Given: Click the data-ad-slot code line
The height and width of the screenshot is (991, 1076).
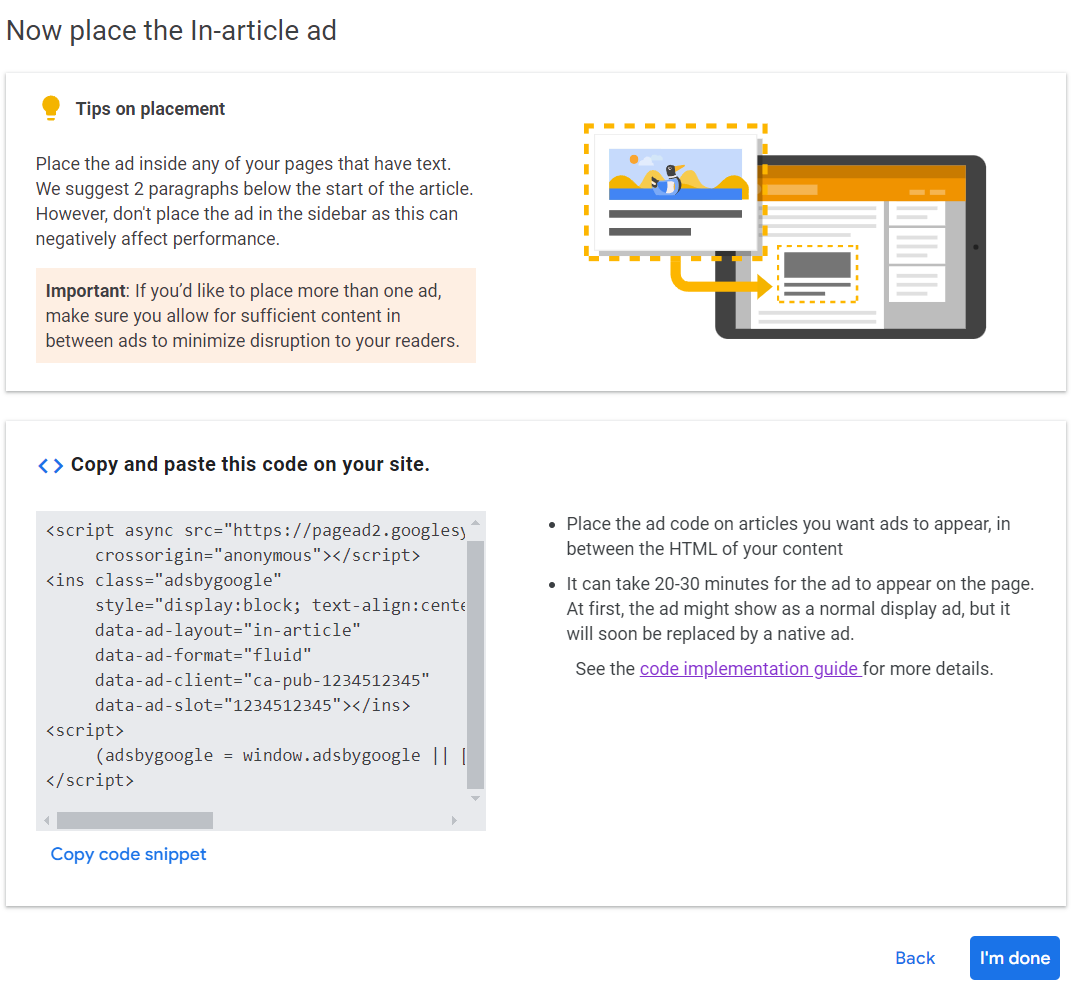Looking at the screenshot, I should pyautogui.click(x=253, y=705).
